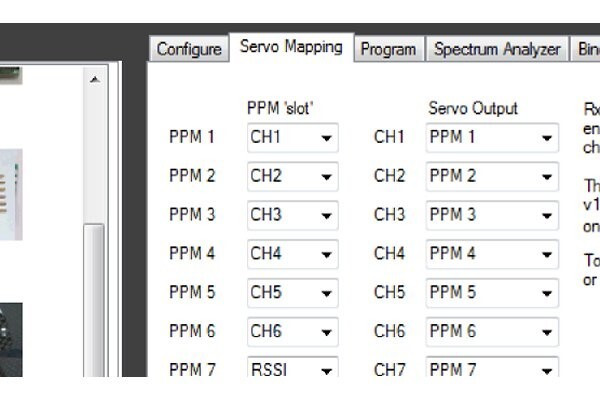Open the CH3 servo output dropdown
600x400 pixels.
pyautogui.click(x=492, y=215)
